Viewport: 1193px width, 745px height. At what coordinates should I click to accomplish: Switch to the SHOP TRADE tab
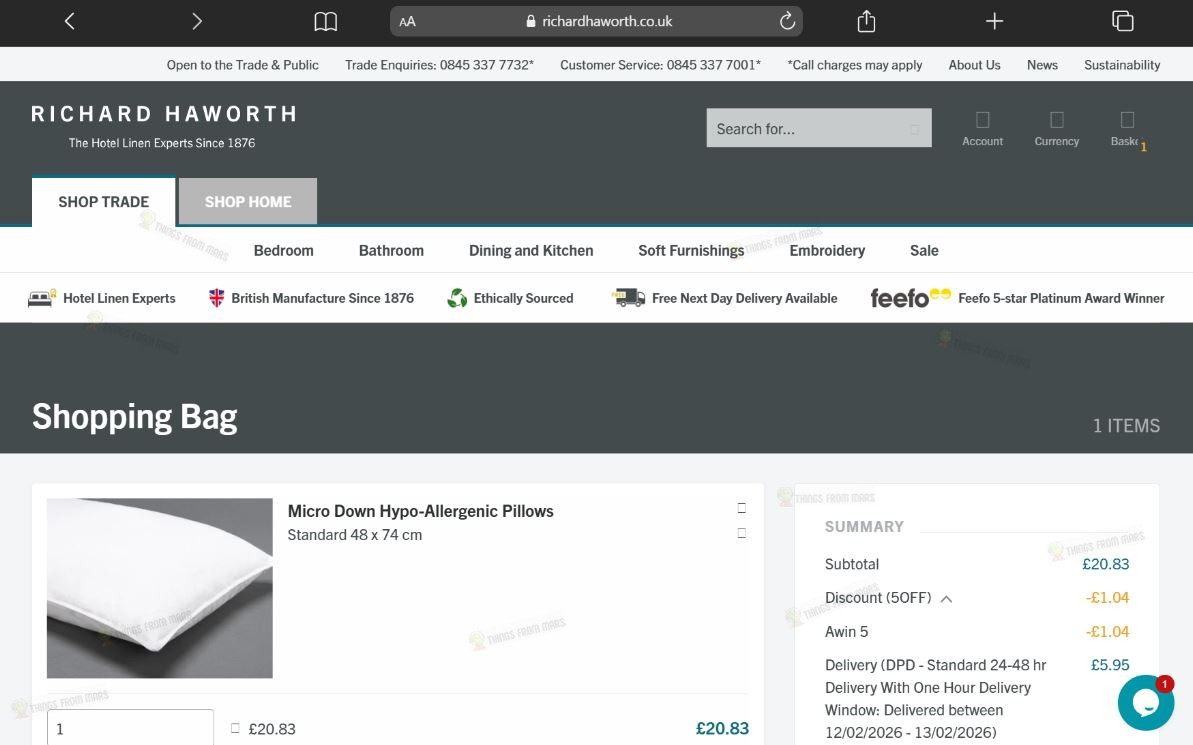click(103, 202)
